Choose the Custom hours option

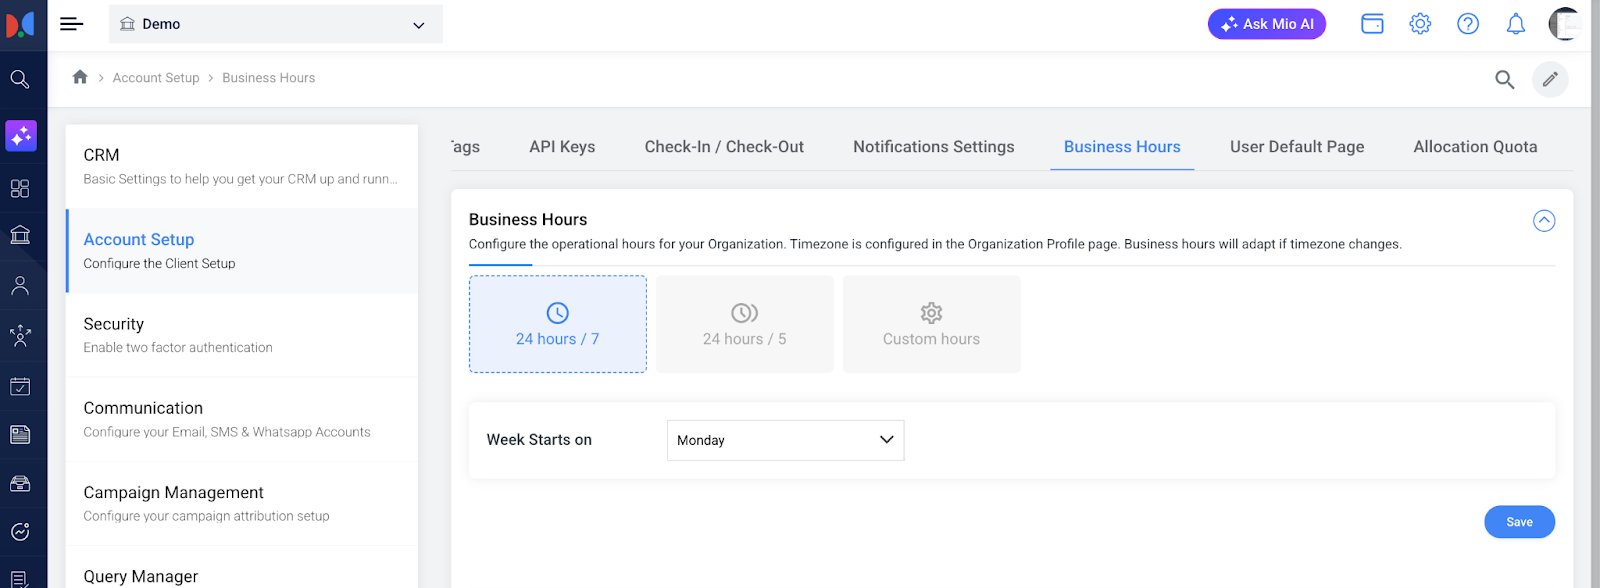[931, 324]
